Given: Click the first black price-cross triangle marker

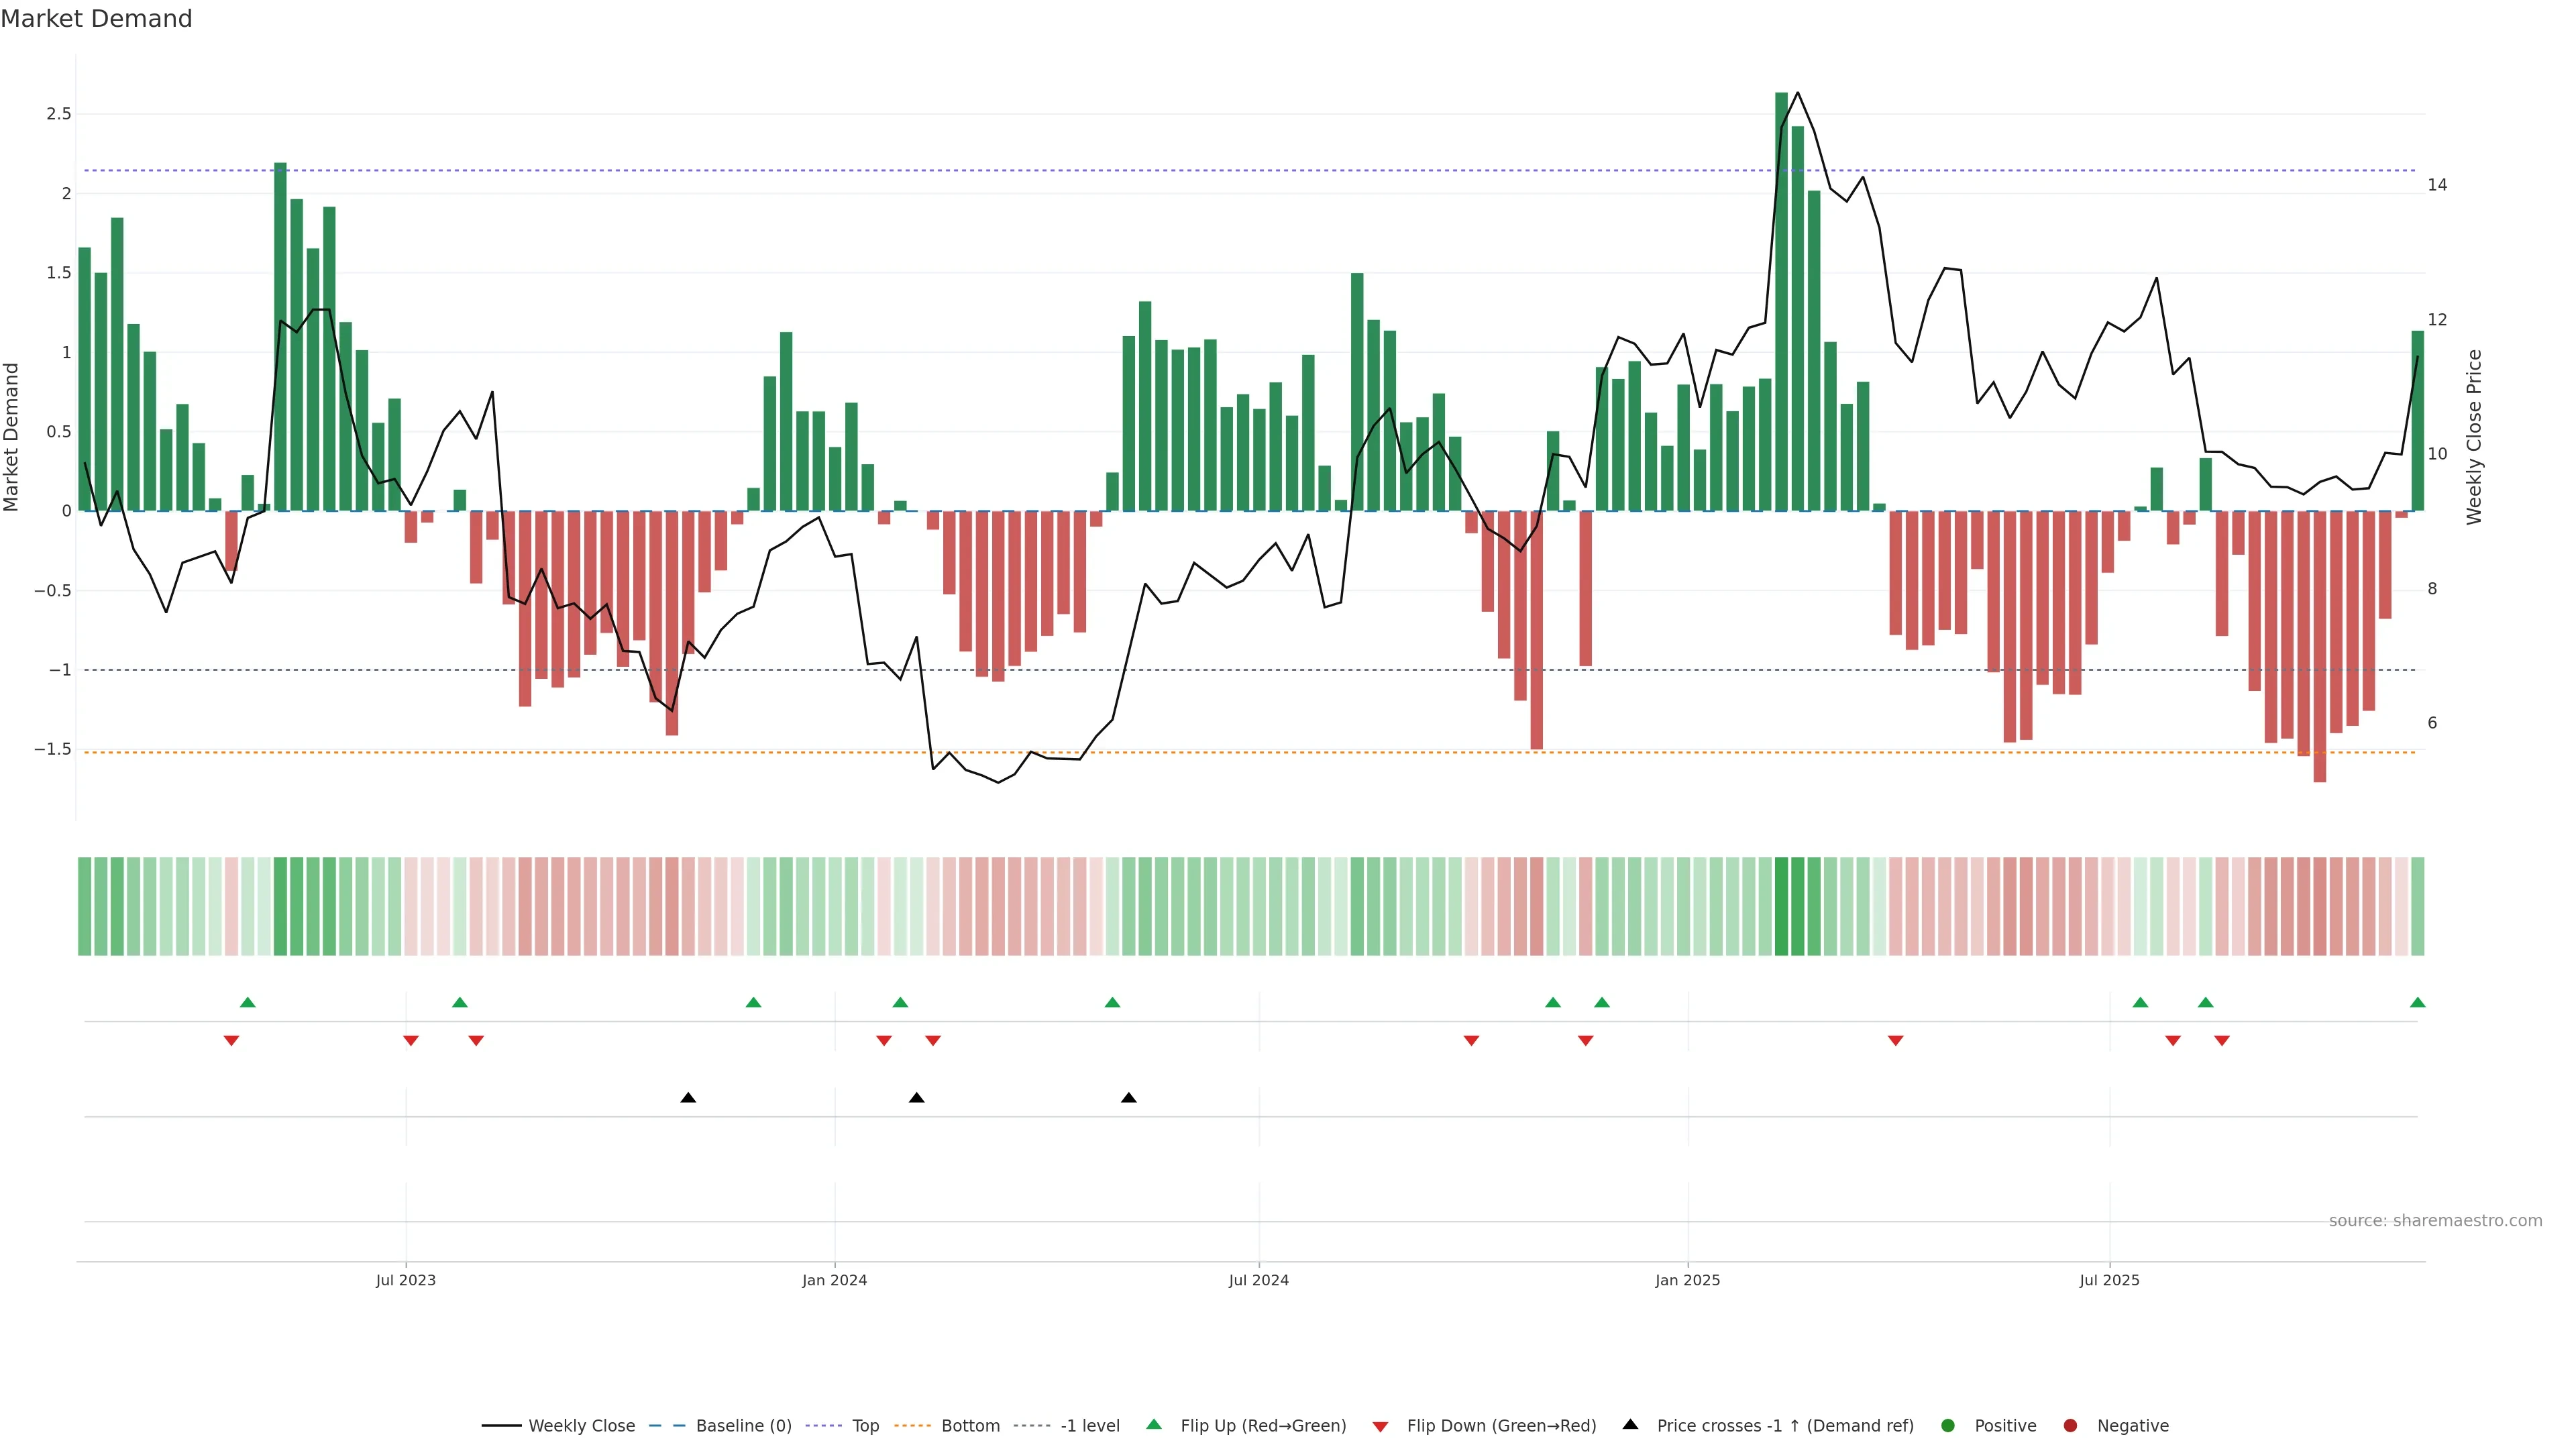Looking at the screenshot, I should point(688,1098).
